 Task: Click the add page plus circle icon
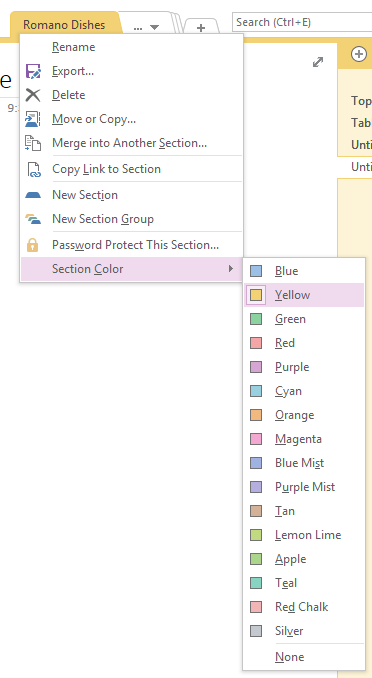(x=359, y=54)
